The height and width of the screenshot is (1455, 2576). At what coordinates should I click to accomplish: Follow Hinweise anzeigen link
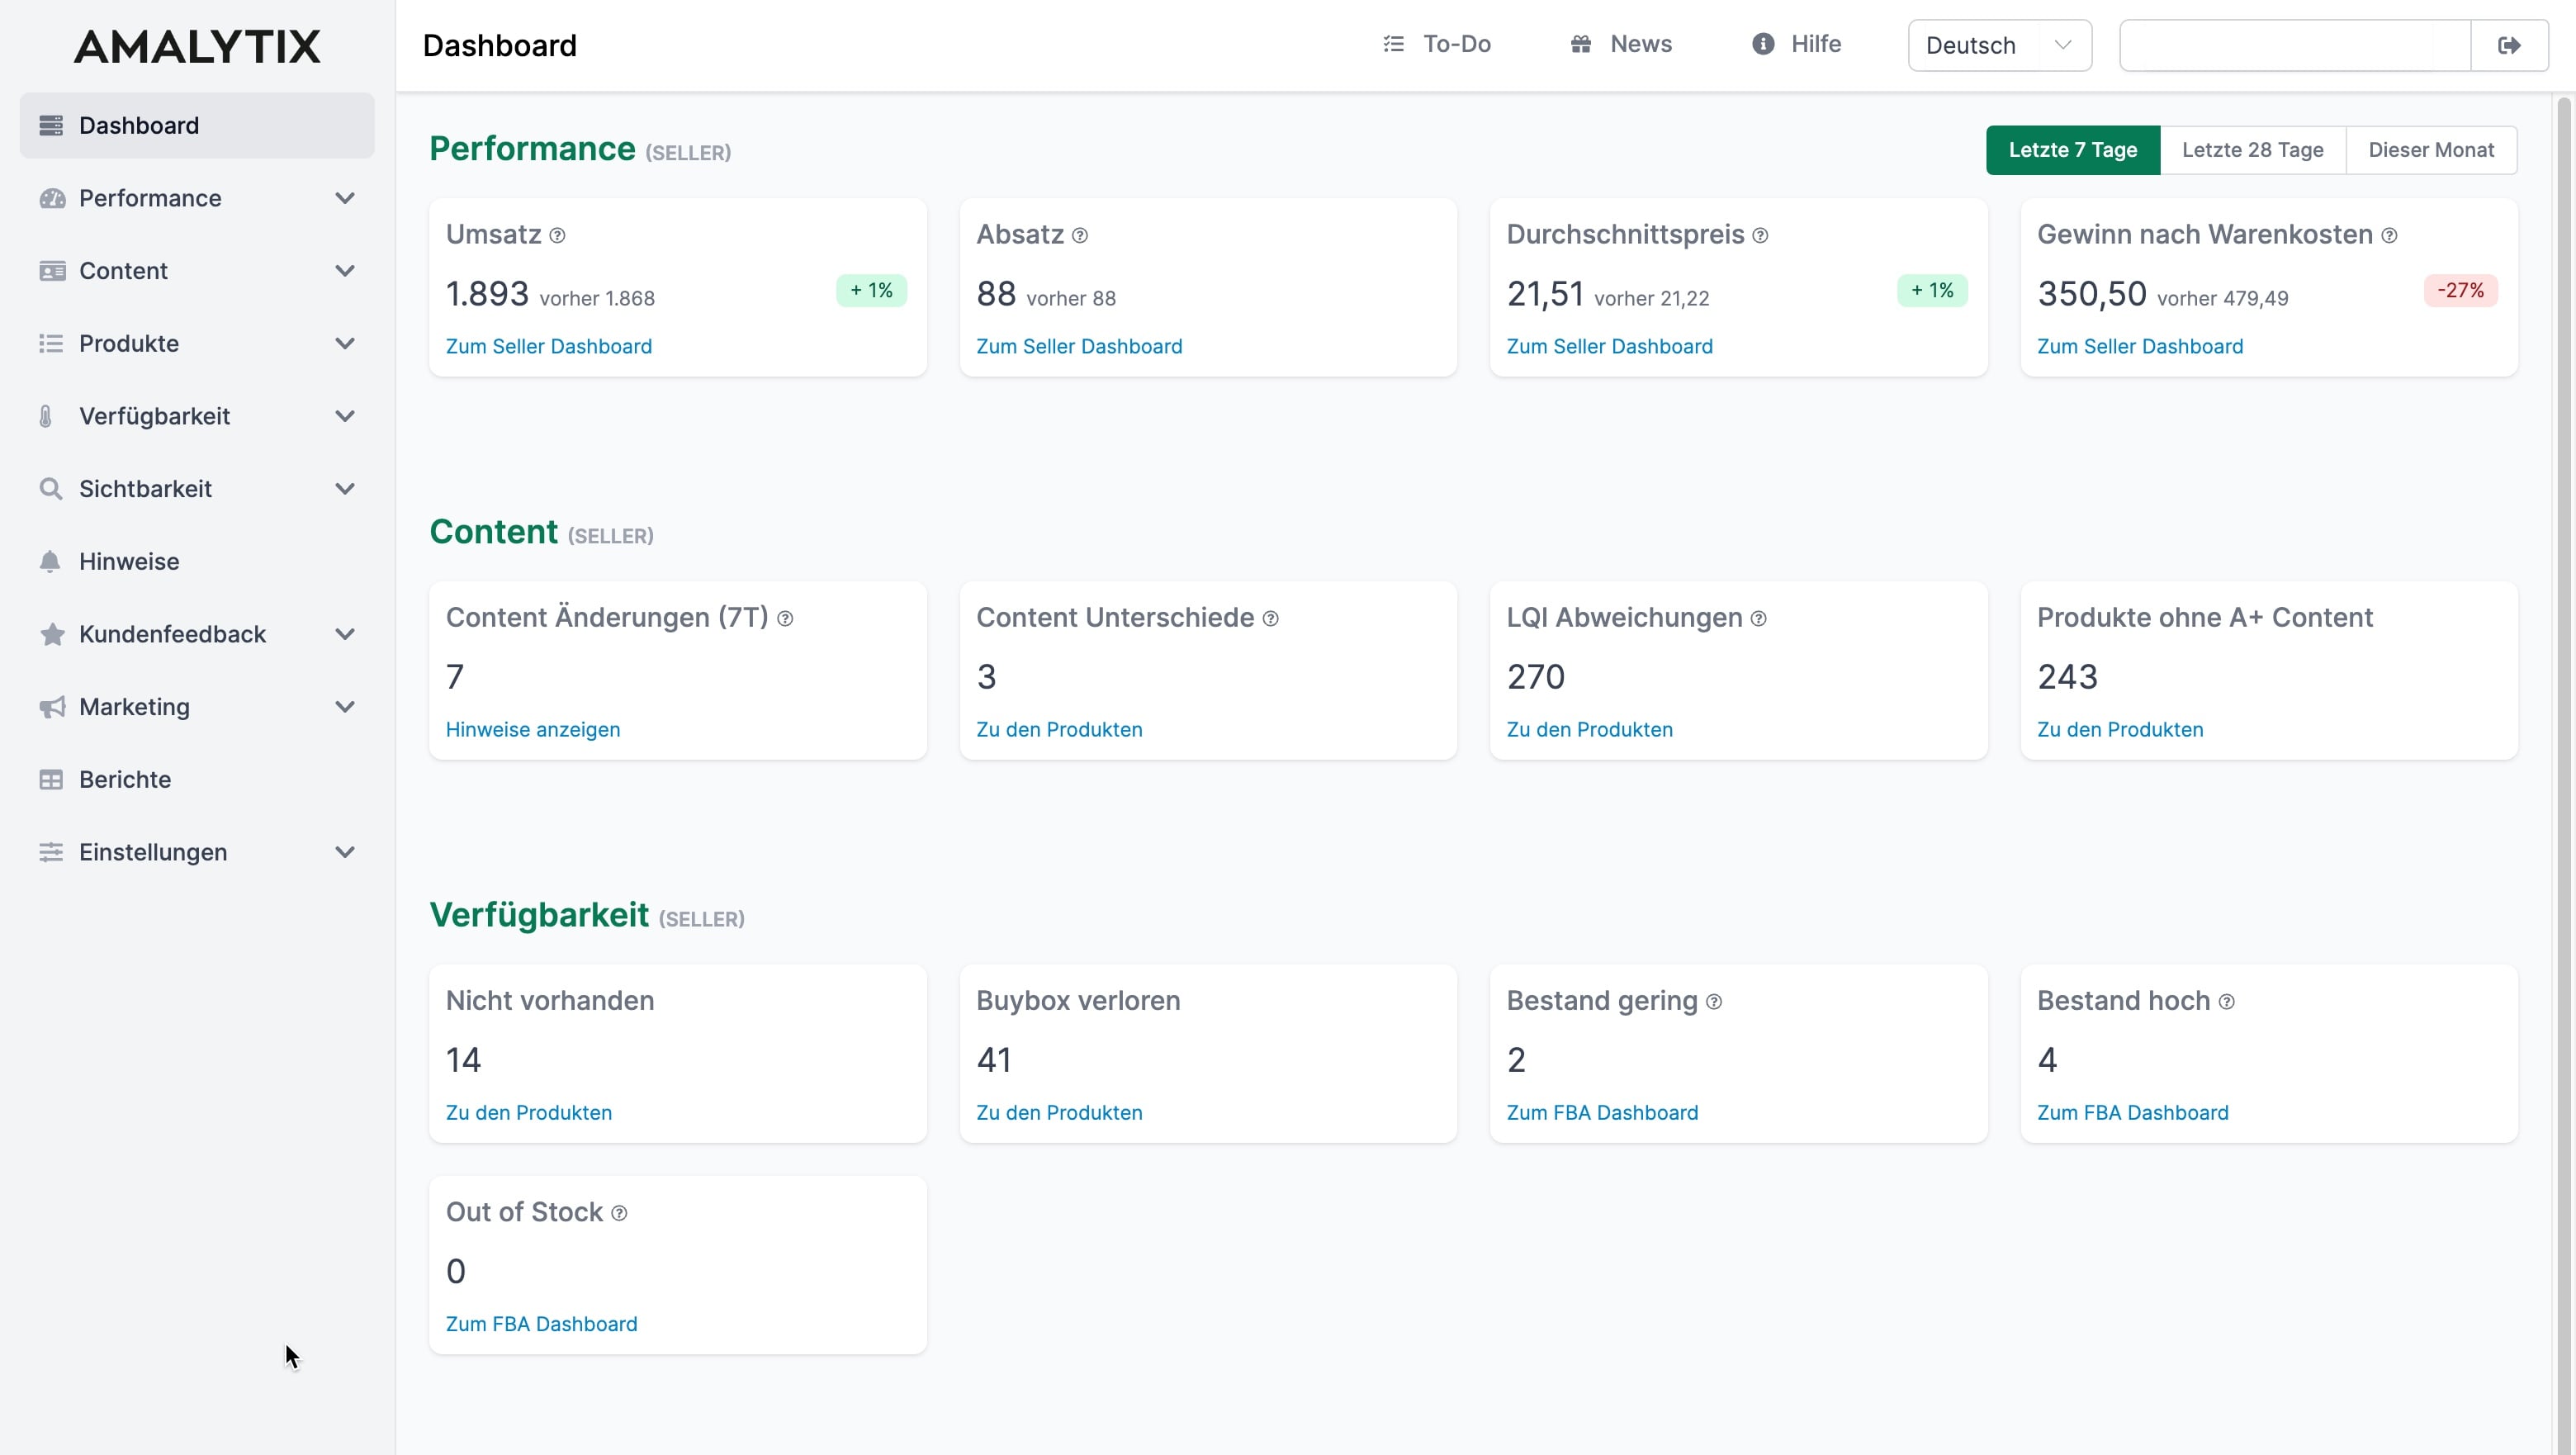533,729
